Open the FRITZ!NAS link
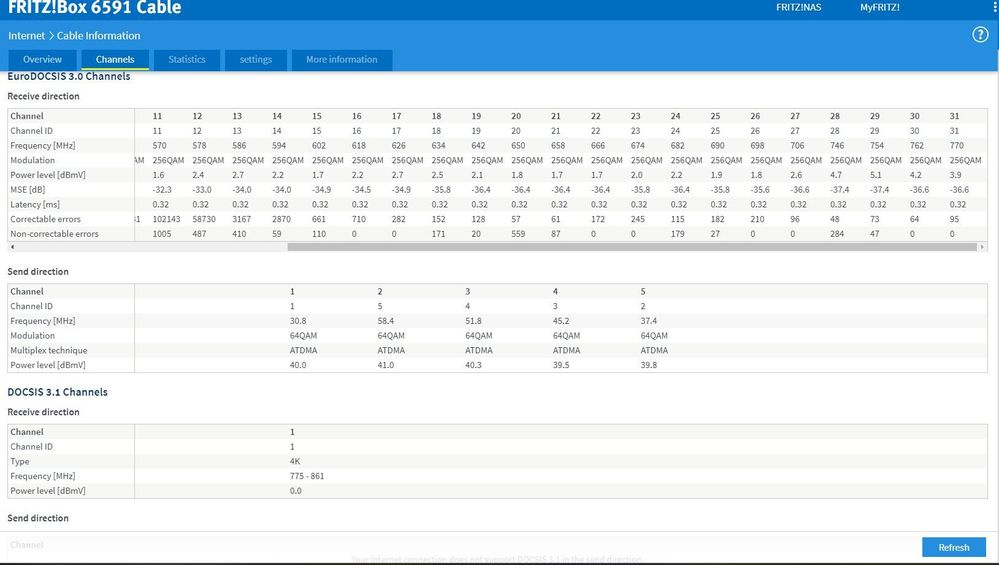The image size is (999, 565). click(798, 8)
